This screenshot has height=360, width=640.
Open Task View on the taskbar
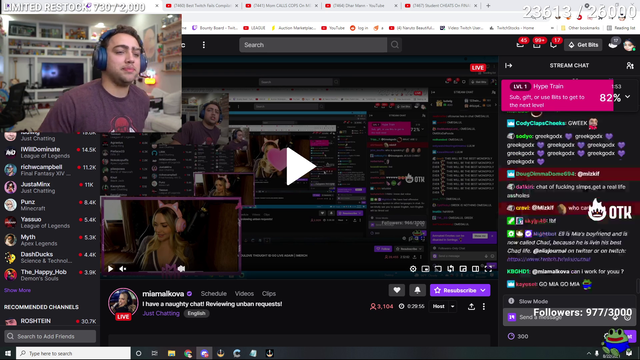(x=155, y=353)
